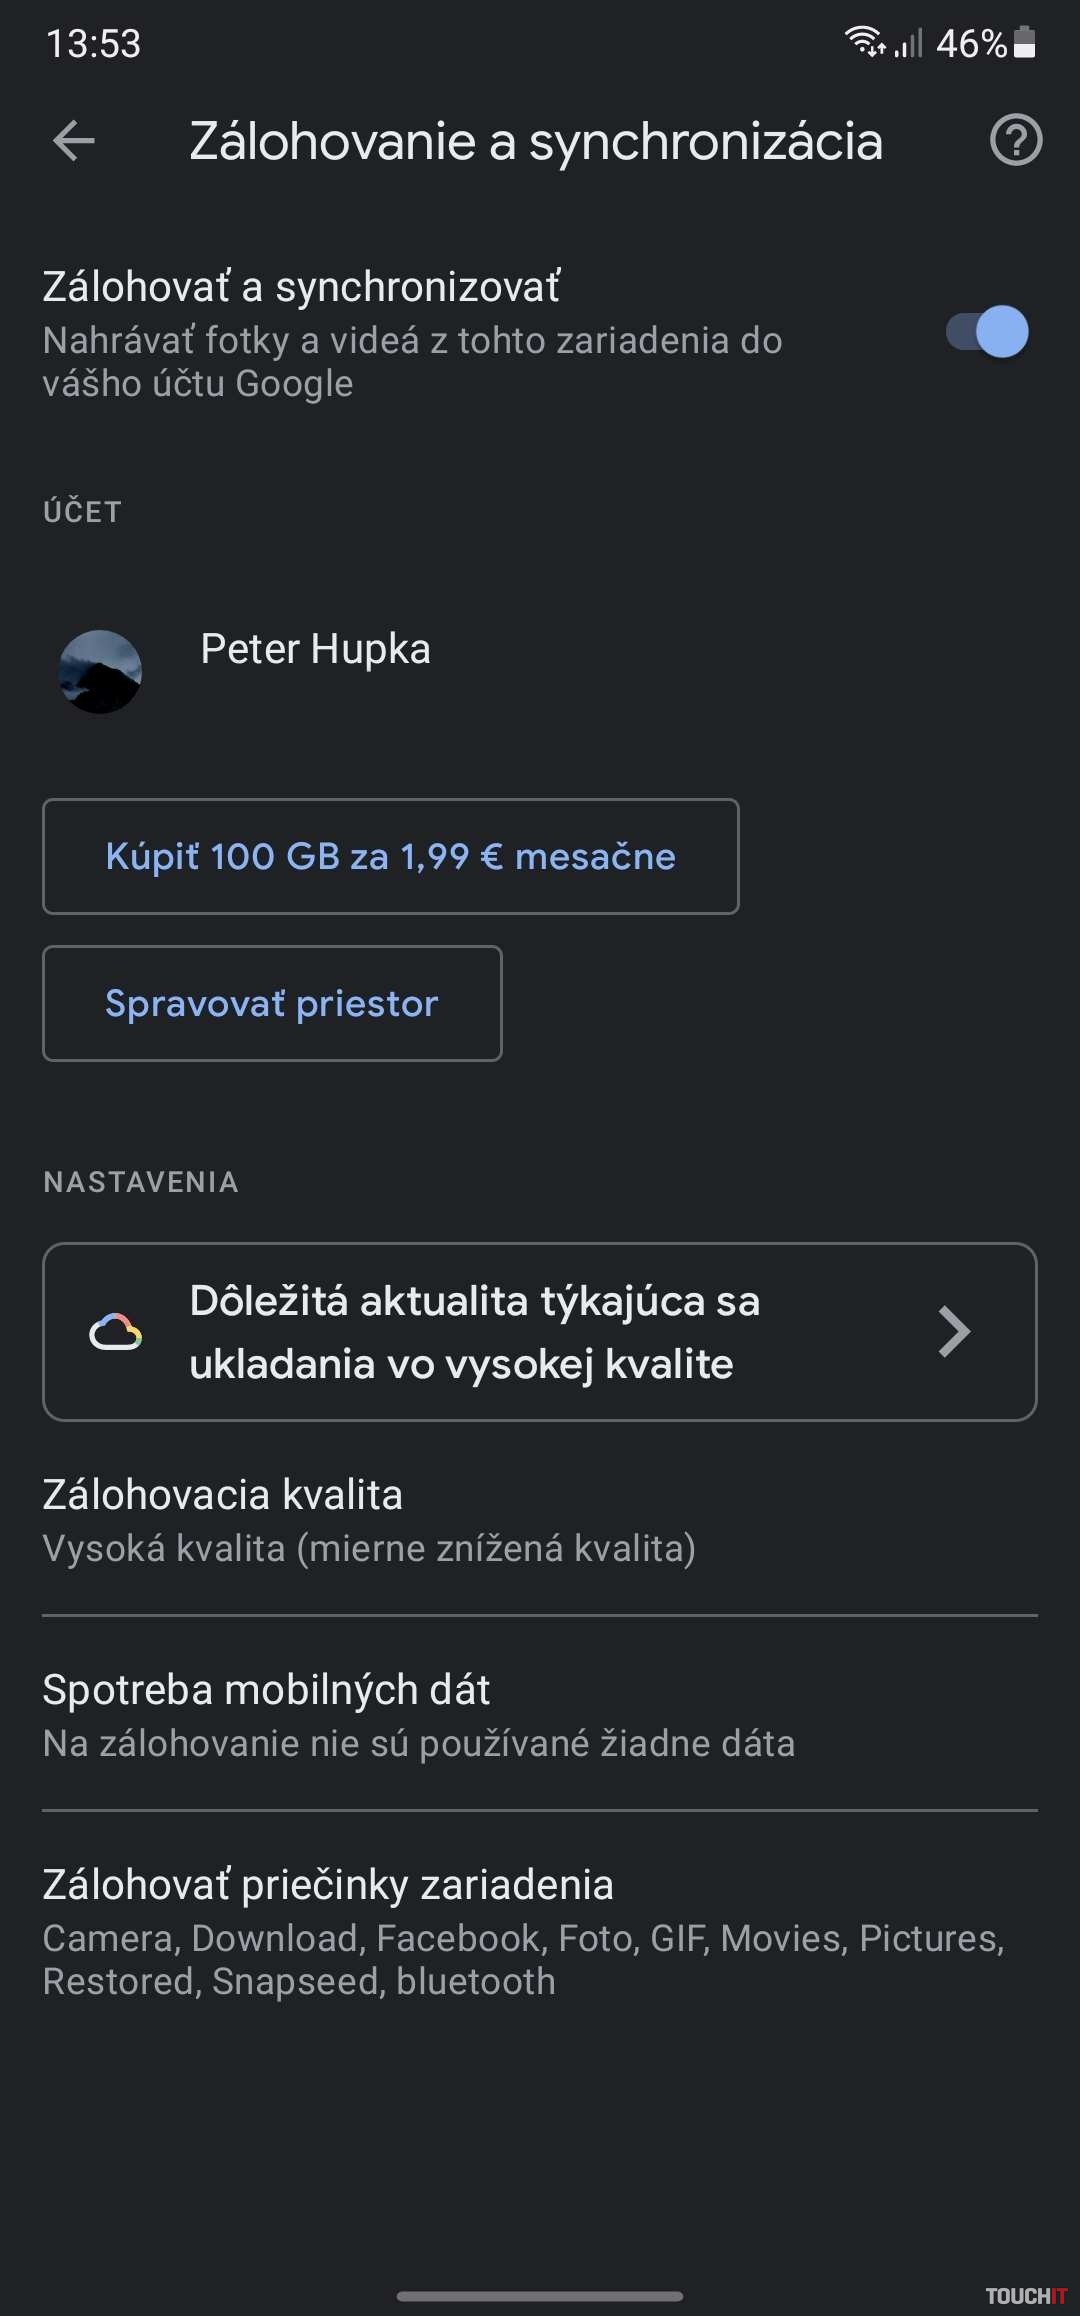This screenshot has height=2316, width=1080.
Task: Open the Zálohovacia kvalita setting
Action: (540, 1520)
